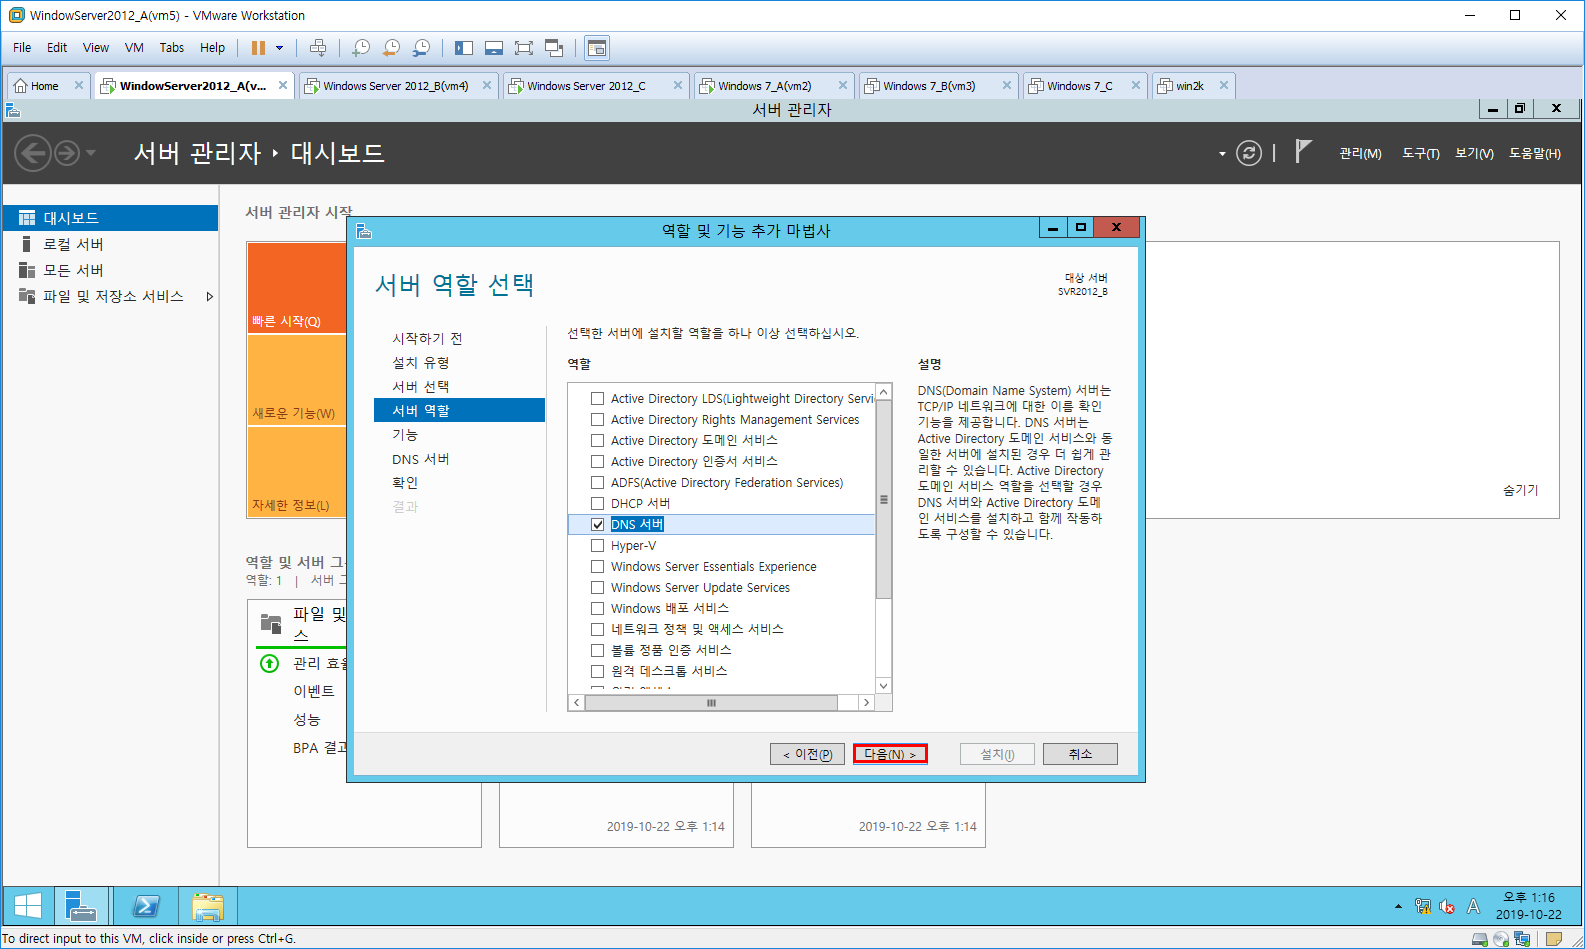
Task: Click roles list horizontal scroll right arrow
Action: coord(866,703)
